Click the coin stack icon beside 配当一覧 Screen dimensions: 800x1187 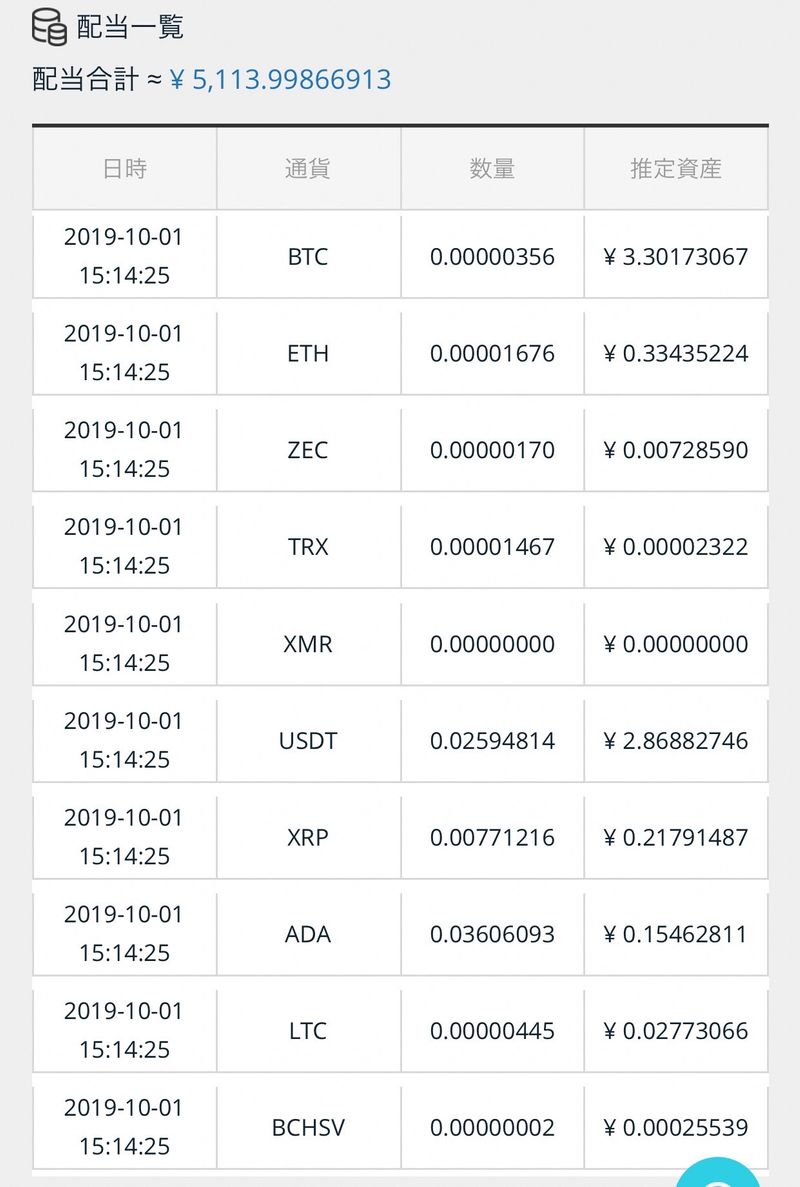[x=49, y=27]
